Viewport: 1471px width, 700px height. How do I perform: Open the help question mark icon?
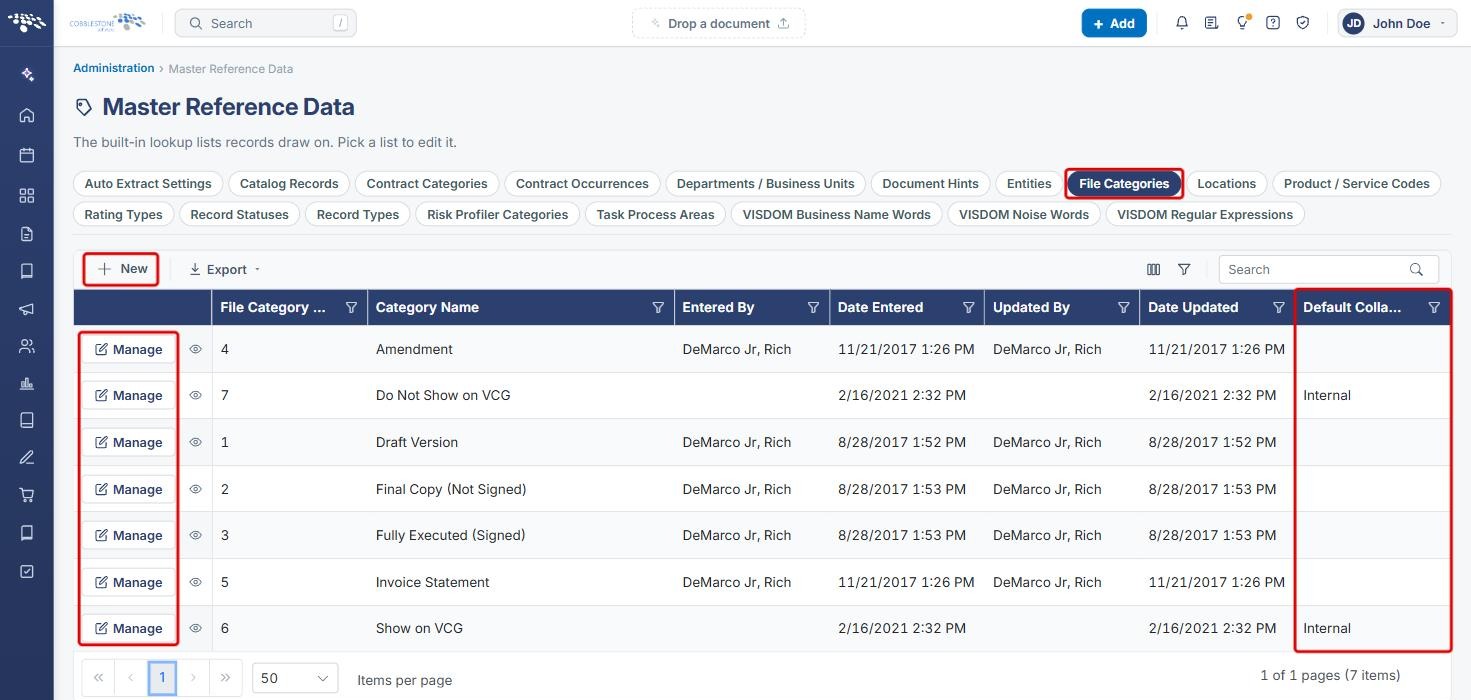[x=1273, y=23]
